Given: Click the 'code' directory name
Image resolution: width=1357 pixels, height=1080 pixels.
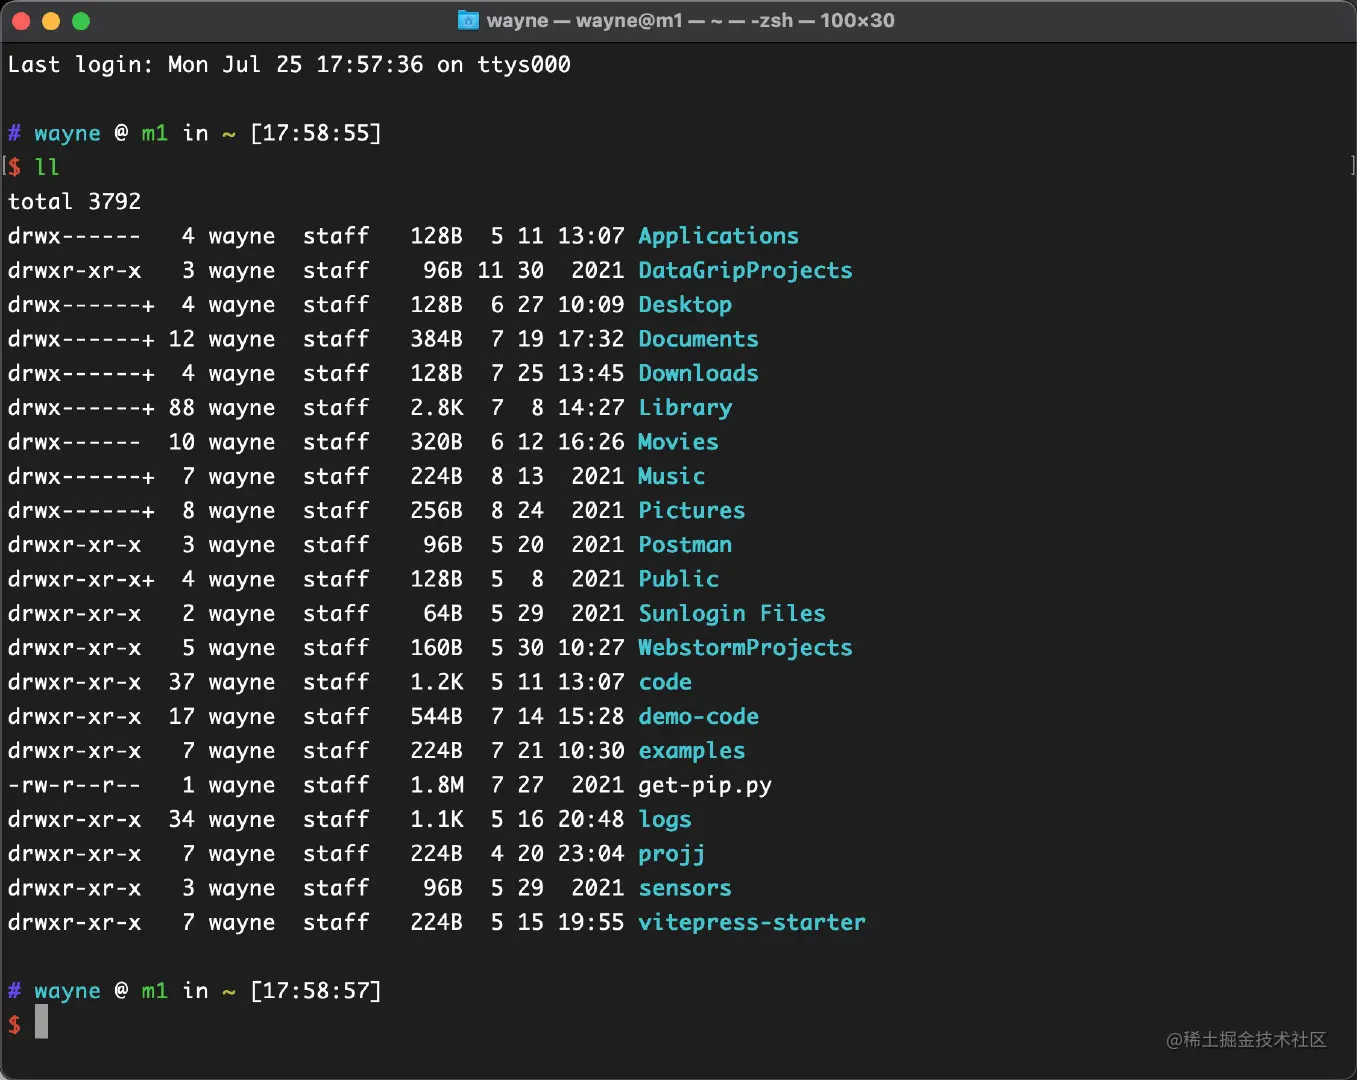Looking at the screenshot, I should tap(665, 682).
